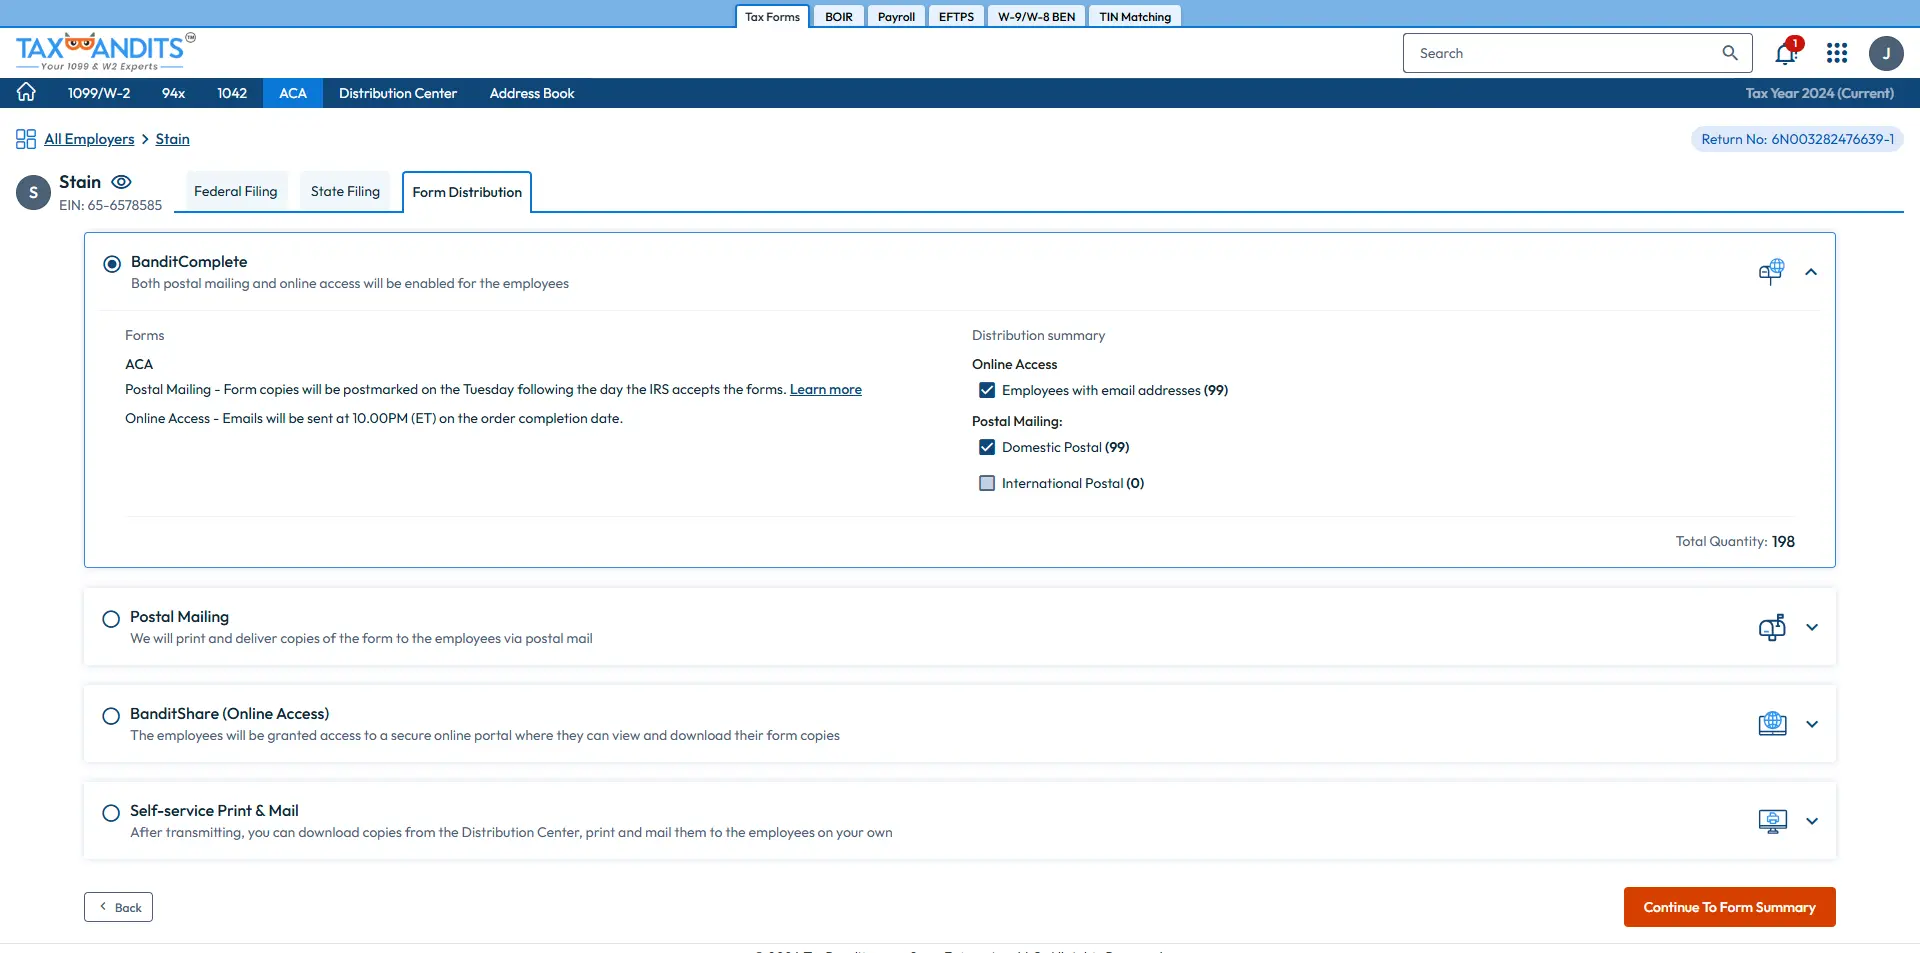Click the All Employers grid icon

click(26, 139)
